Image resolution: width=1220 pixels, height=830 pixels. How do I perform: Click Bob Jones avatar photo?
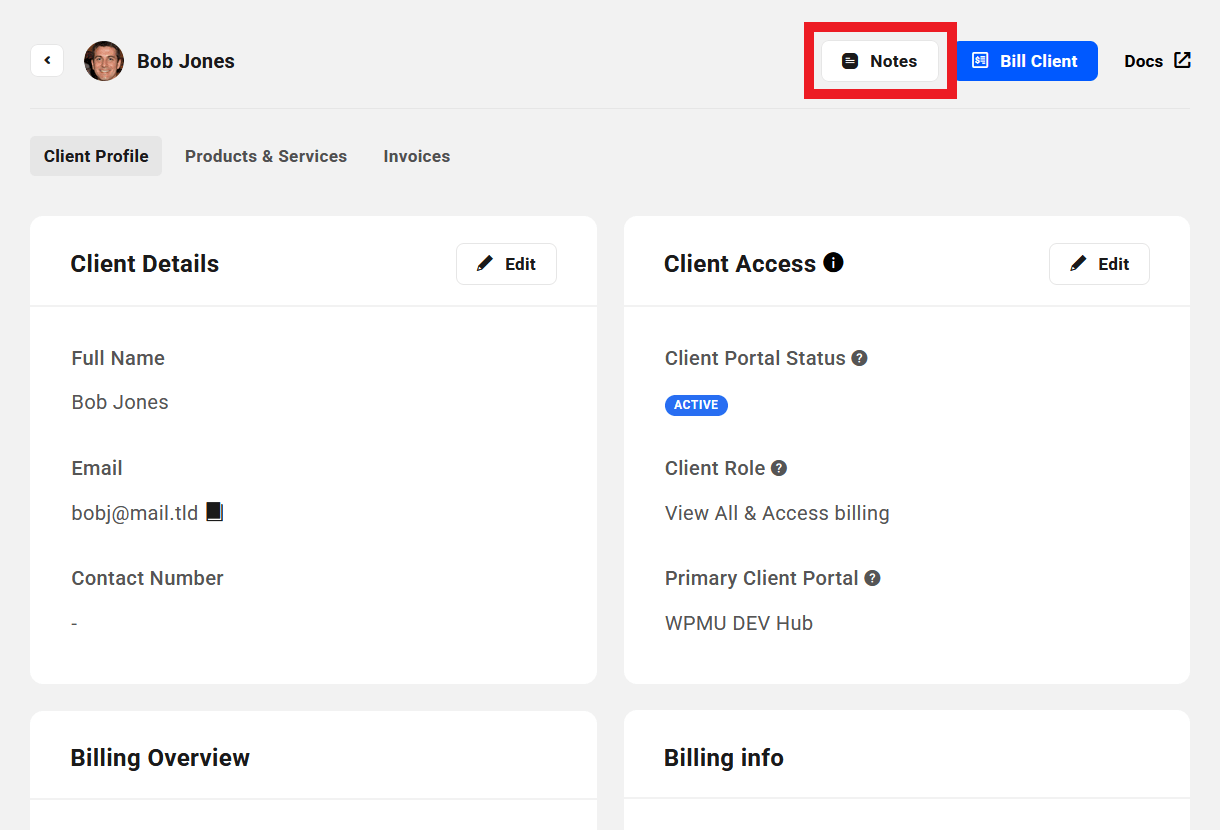(x=104, y=61)
